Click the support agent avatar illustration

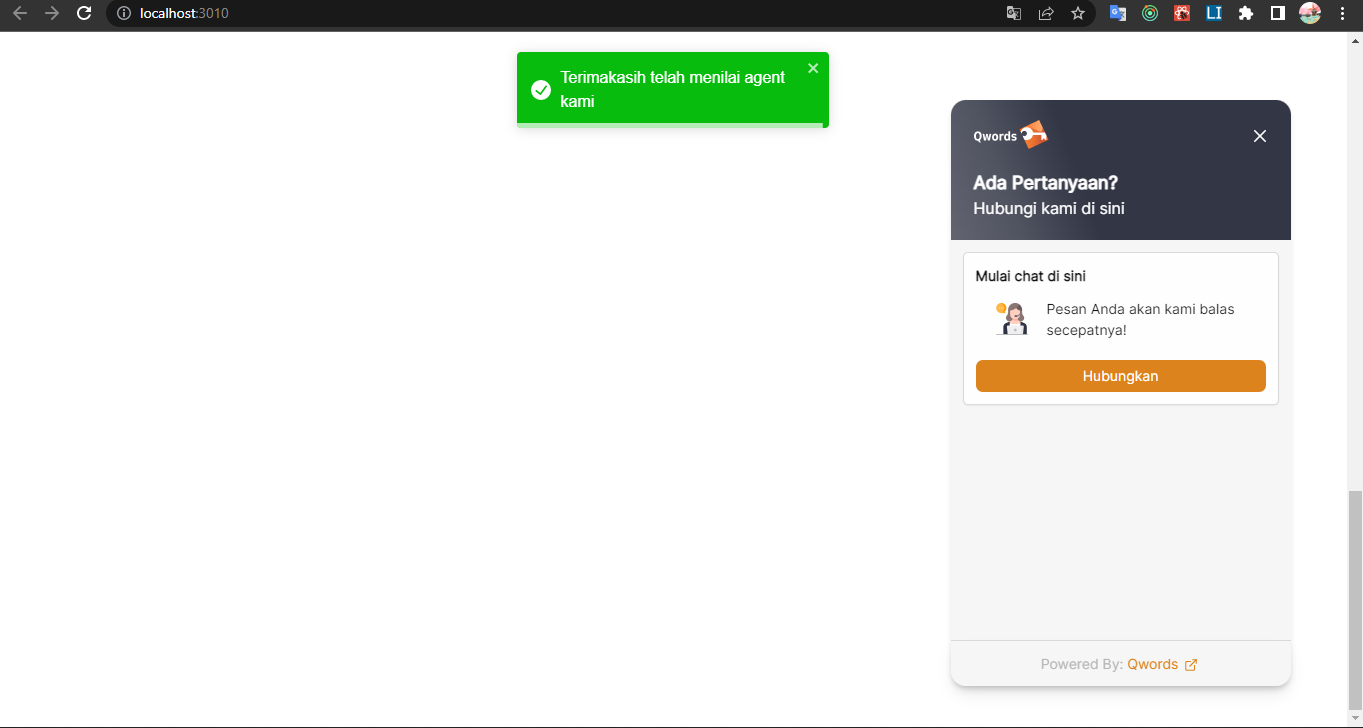tap(1012, 319)
